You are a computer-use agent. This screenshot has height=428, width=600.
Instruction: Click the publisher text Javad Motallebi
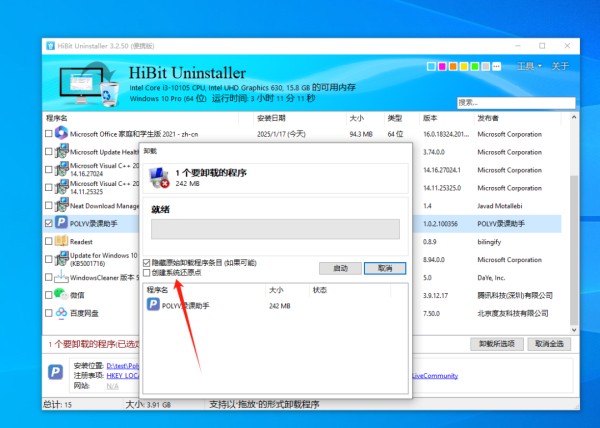coord(500,206)
